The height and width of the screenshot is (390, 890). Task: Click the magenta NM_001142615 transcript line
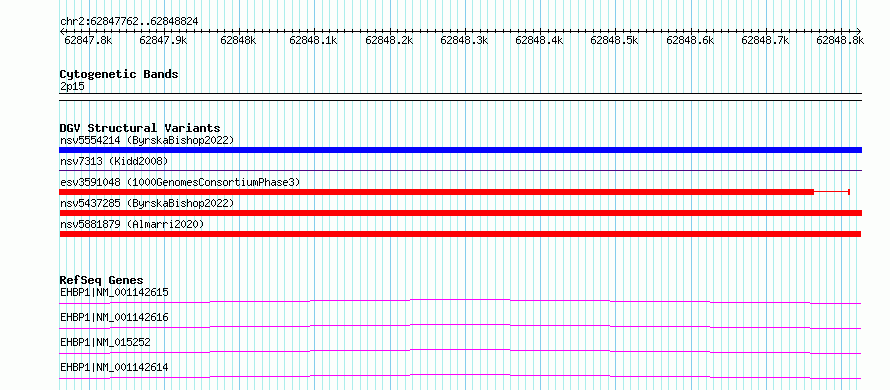tap(460, 301)
